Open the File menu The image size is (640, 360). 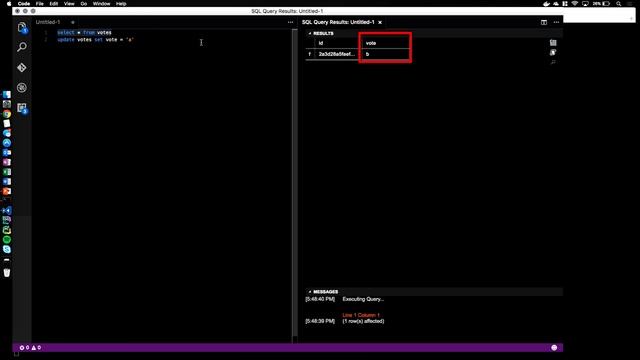click(x=40, y=4)
